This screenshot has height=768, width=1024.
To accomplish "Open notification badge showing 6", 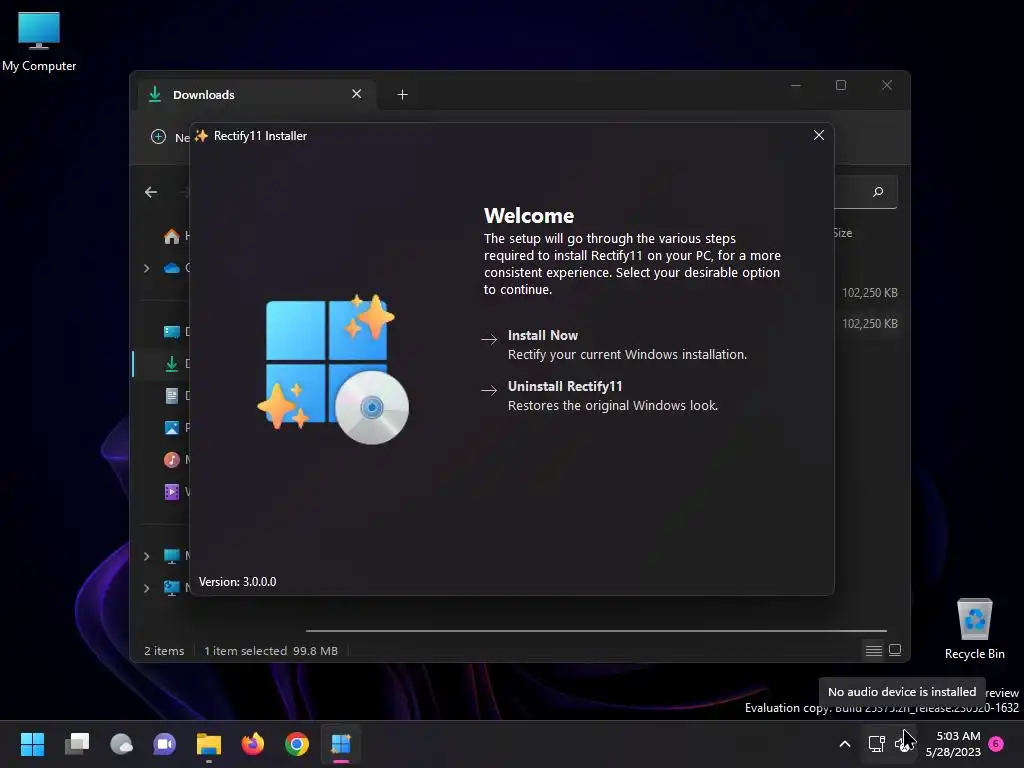I will coord(996,744).
